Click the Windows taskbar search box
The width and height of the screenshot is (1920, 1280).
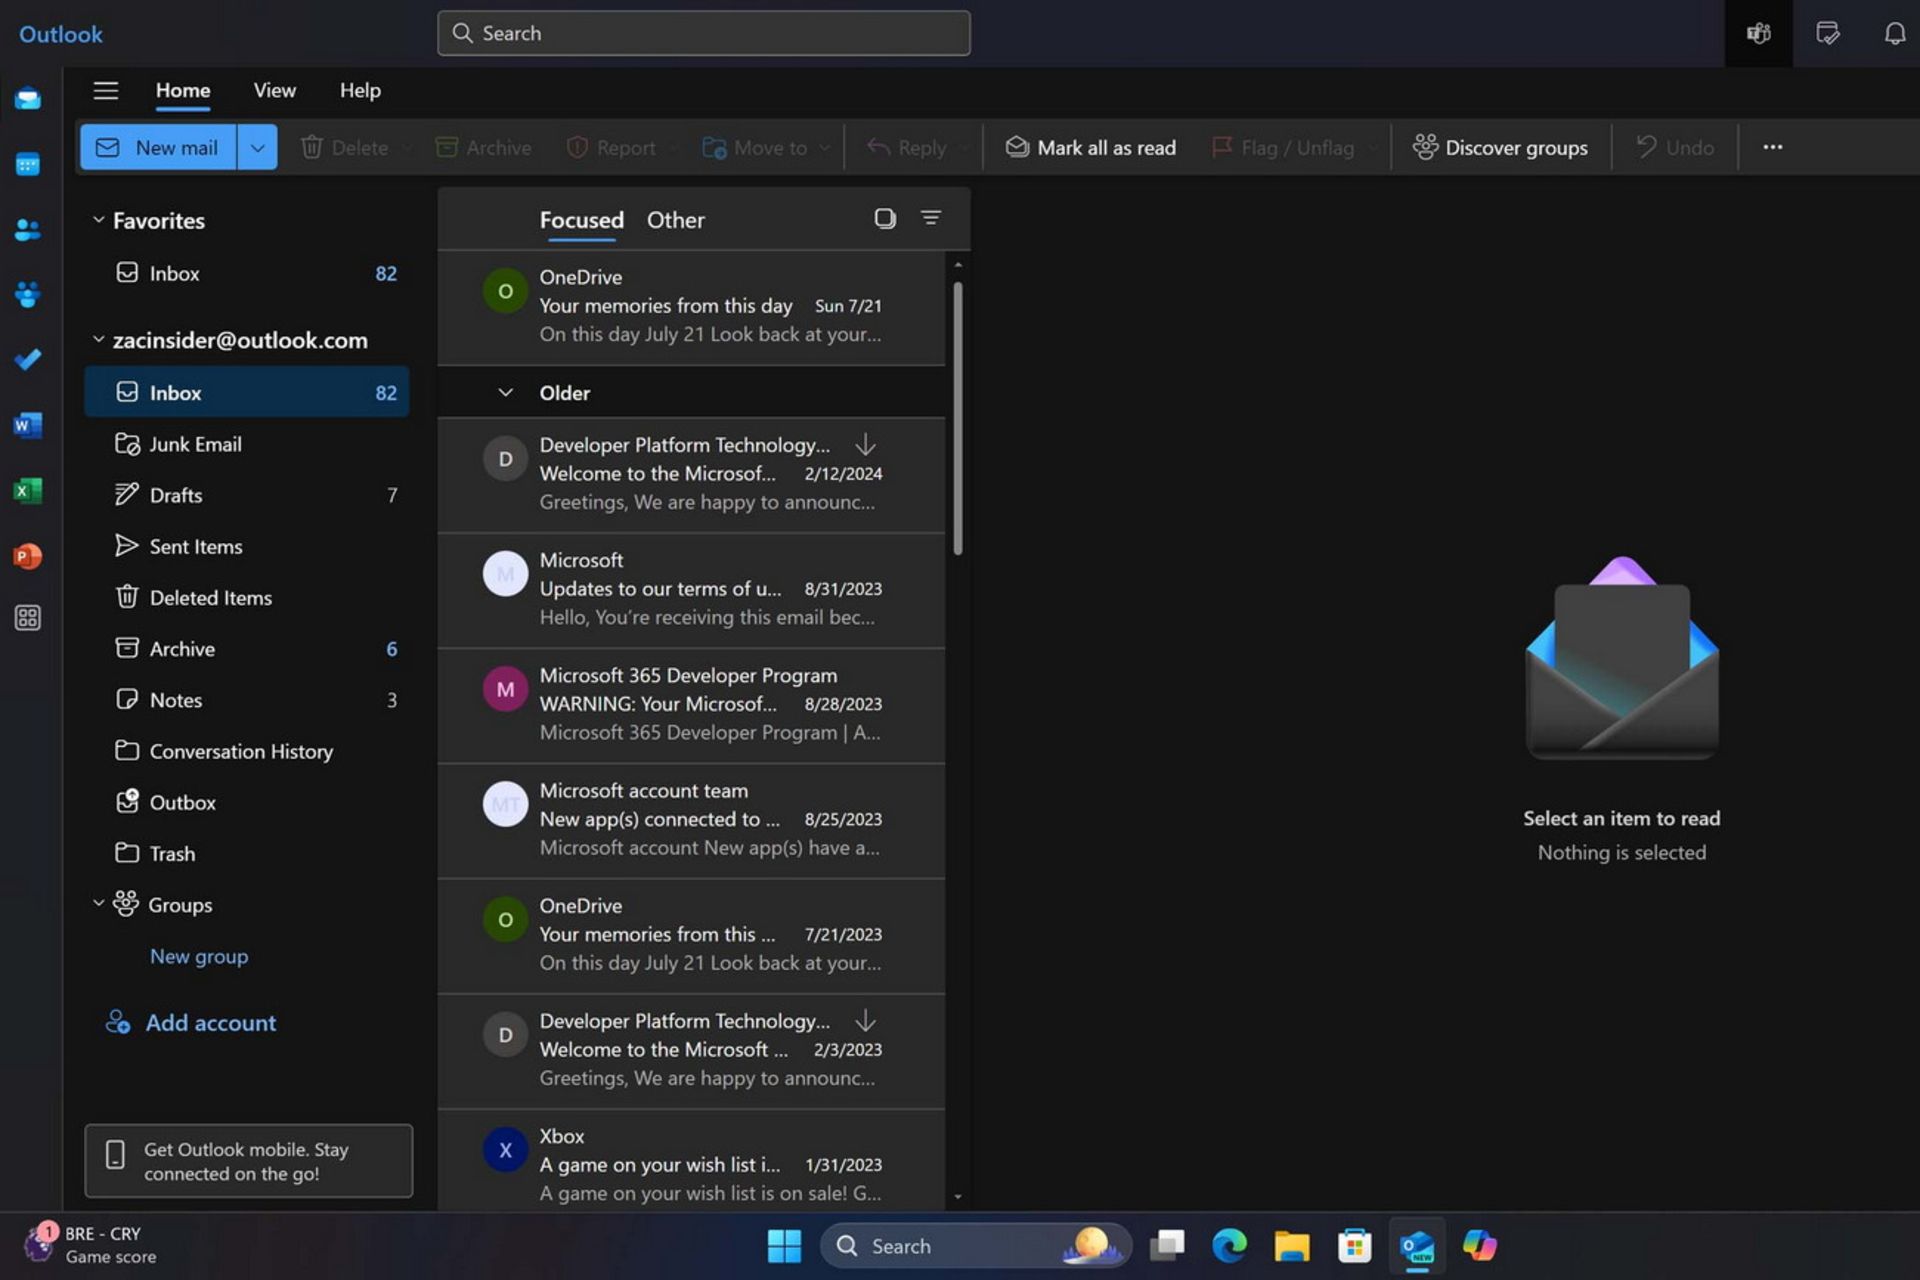976,1246
